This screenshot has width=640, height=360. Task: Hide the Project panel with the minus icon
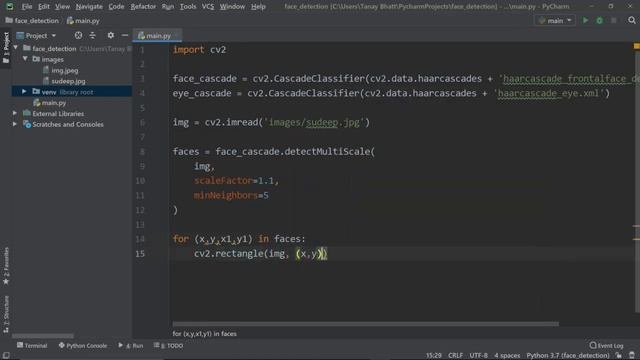click(125, 36)
